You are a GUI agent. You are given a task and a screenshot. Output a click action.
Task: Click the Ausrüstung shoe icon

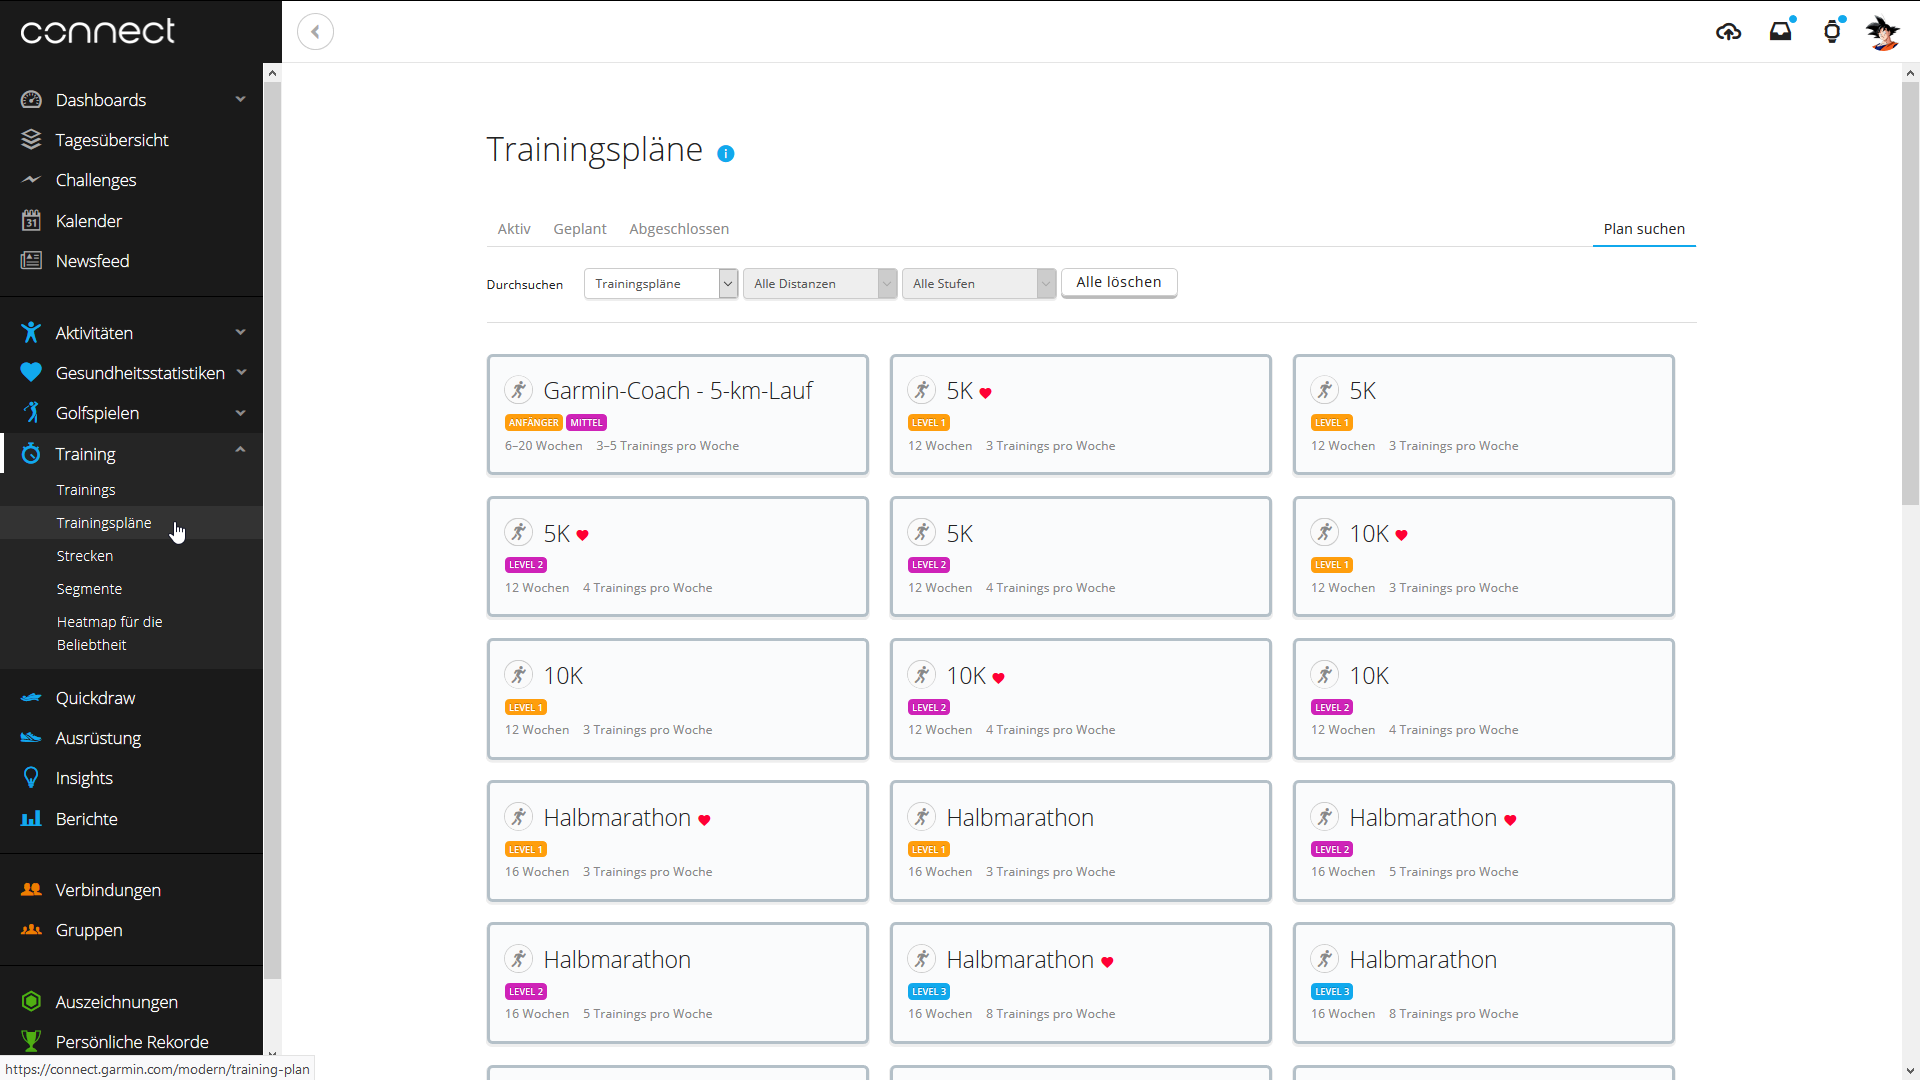click(x=31, y=738)
